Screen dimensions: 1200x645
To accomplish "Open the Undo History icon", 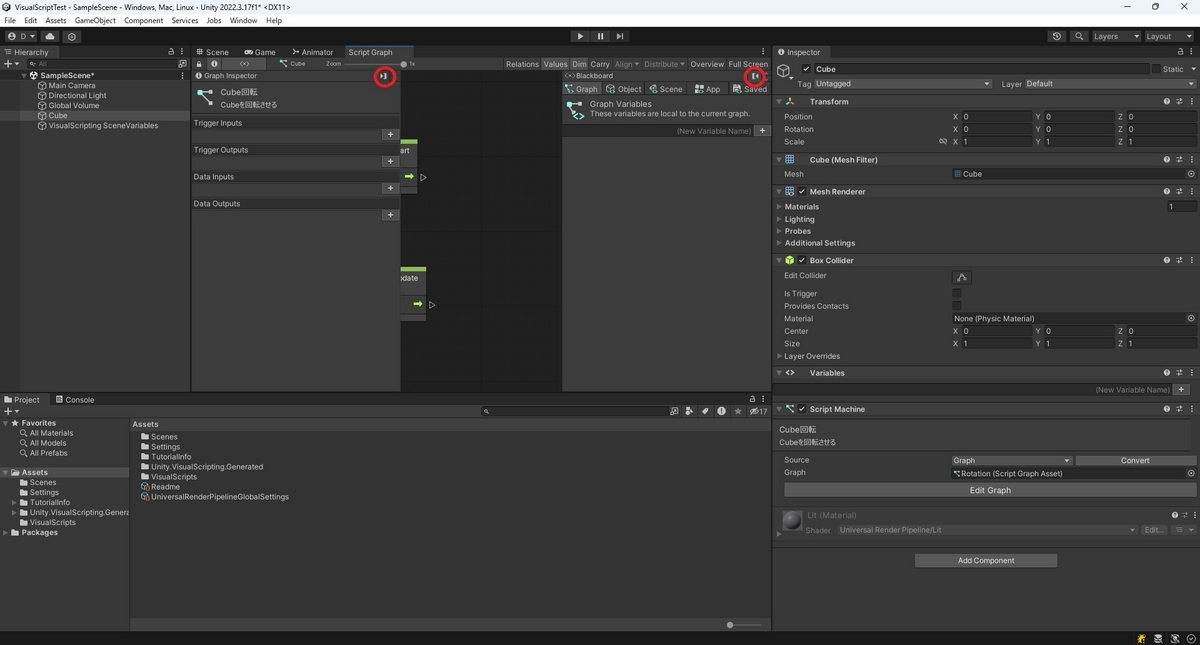I will click(x=1057, y=36).
